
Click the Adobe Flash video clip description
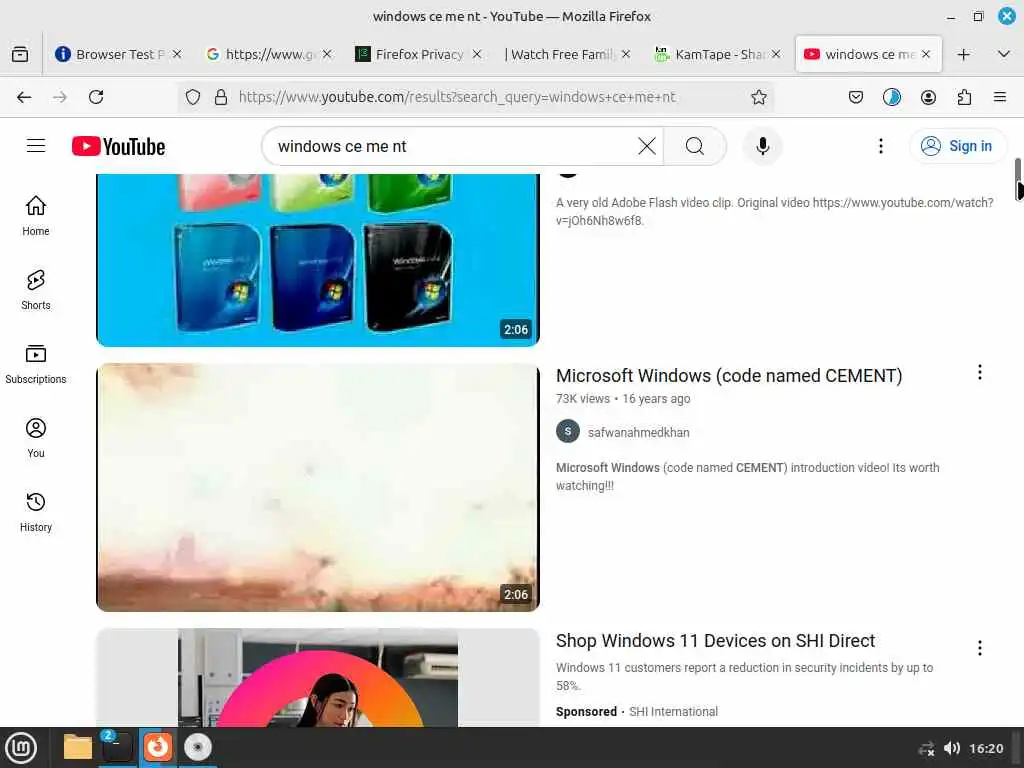pyautogui.click(x=775, y=212)
